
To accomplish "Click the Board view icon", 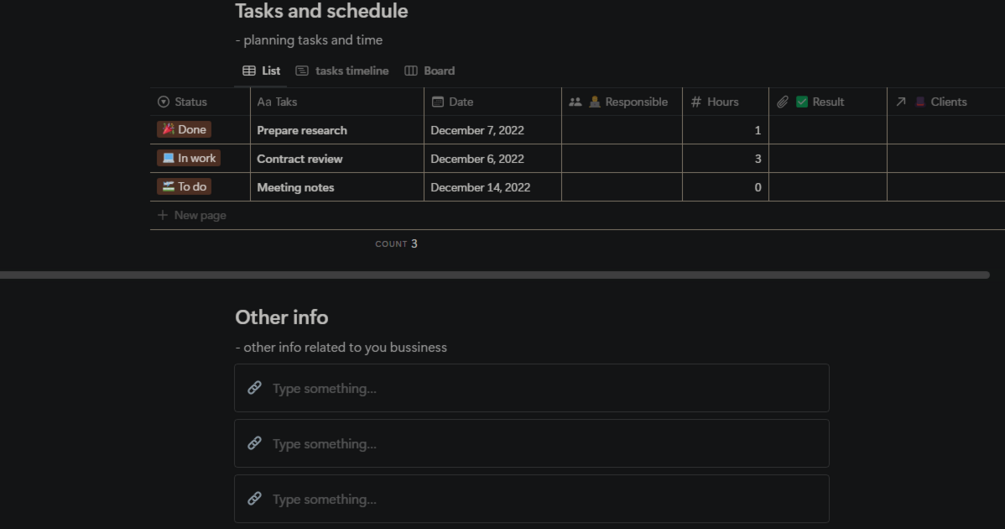I will tap(411, 71).
